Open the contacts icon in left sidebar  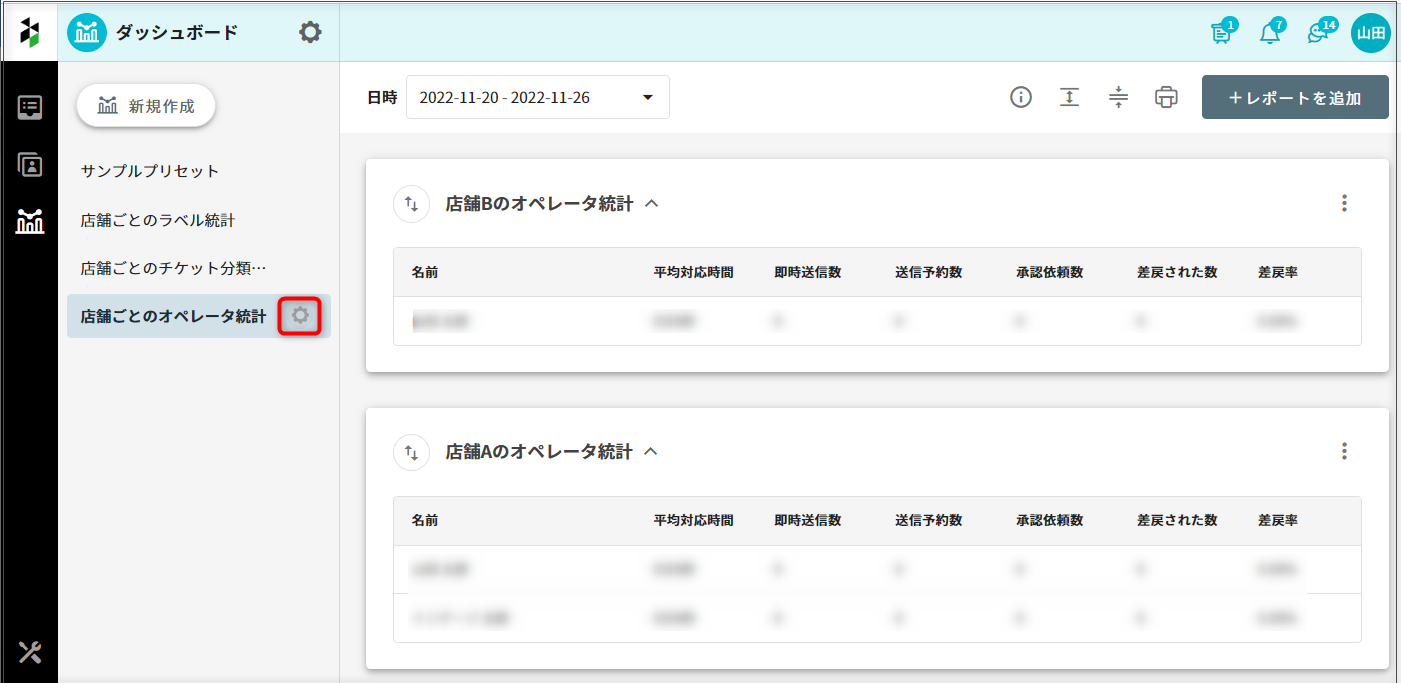(x=30, y=164)
